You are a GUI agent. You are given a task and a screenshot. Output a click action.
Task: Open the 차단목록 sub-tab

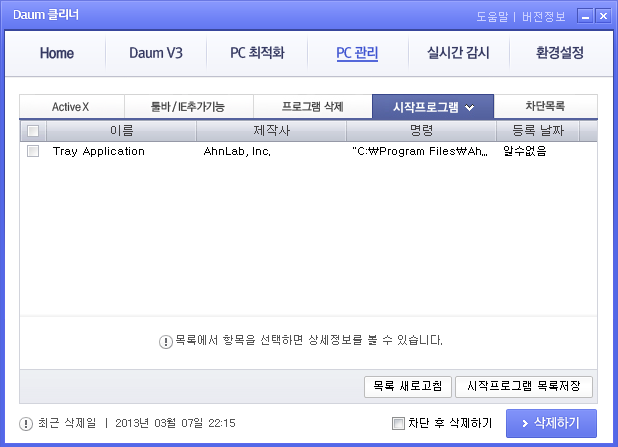click(545, 106)
